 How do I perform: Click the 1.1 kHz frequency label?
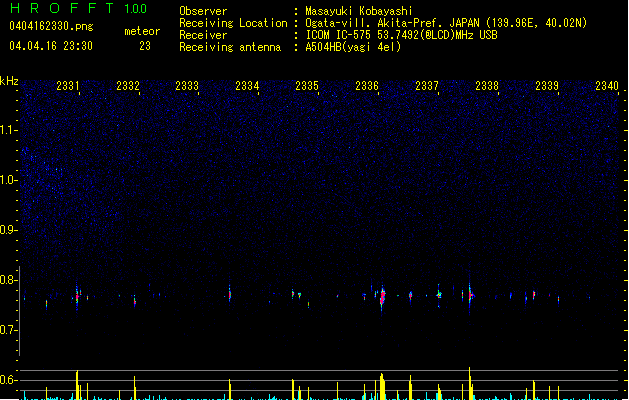(9, 130)
